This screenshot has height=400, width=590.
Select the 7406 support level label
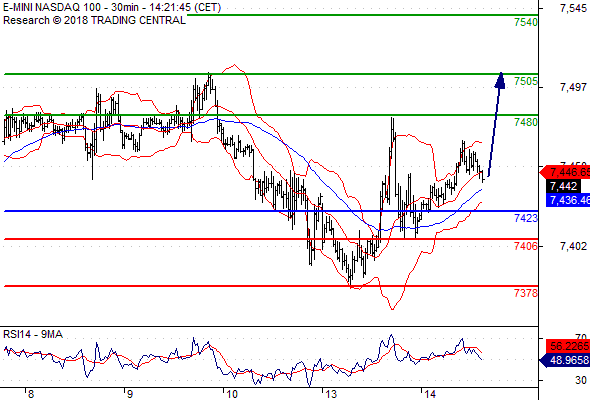526,246
